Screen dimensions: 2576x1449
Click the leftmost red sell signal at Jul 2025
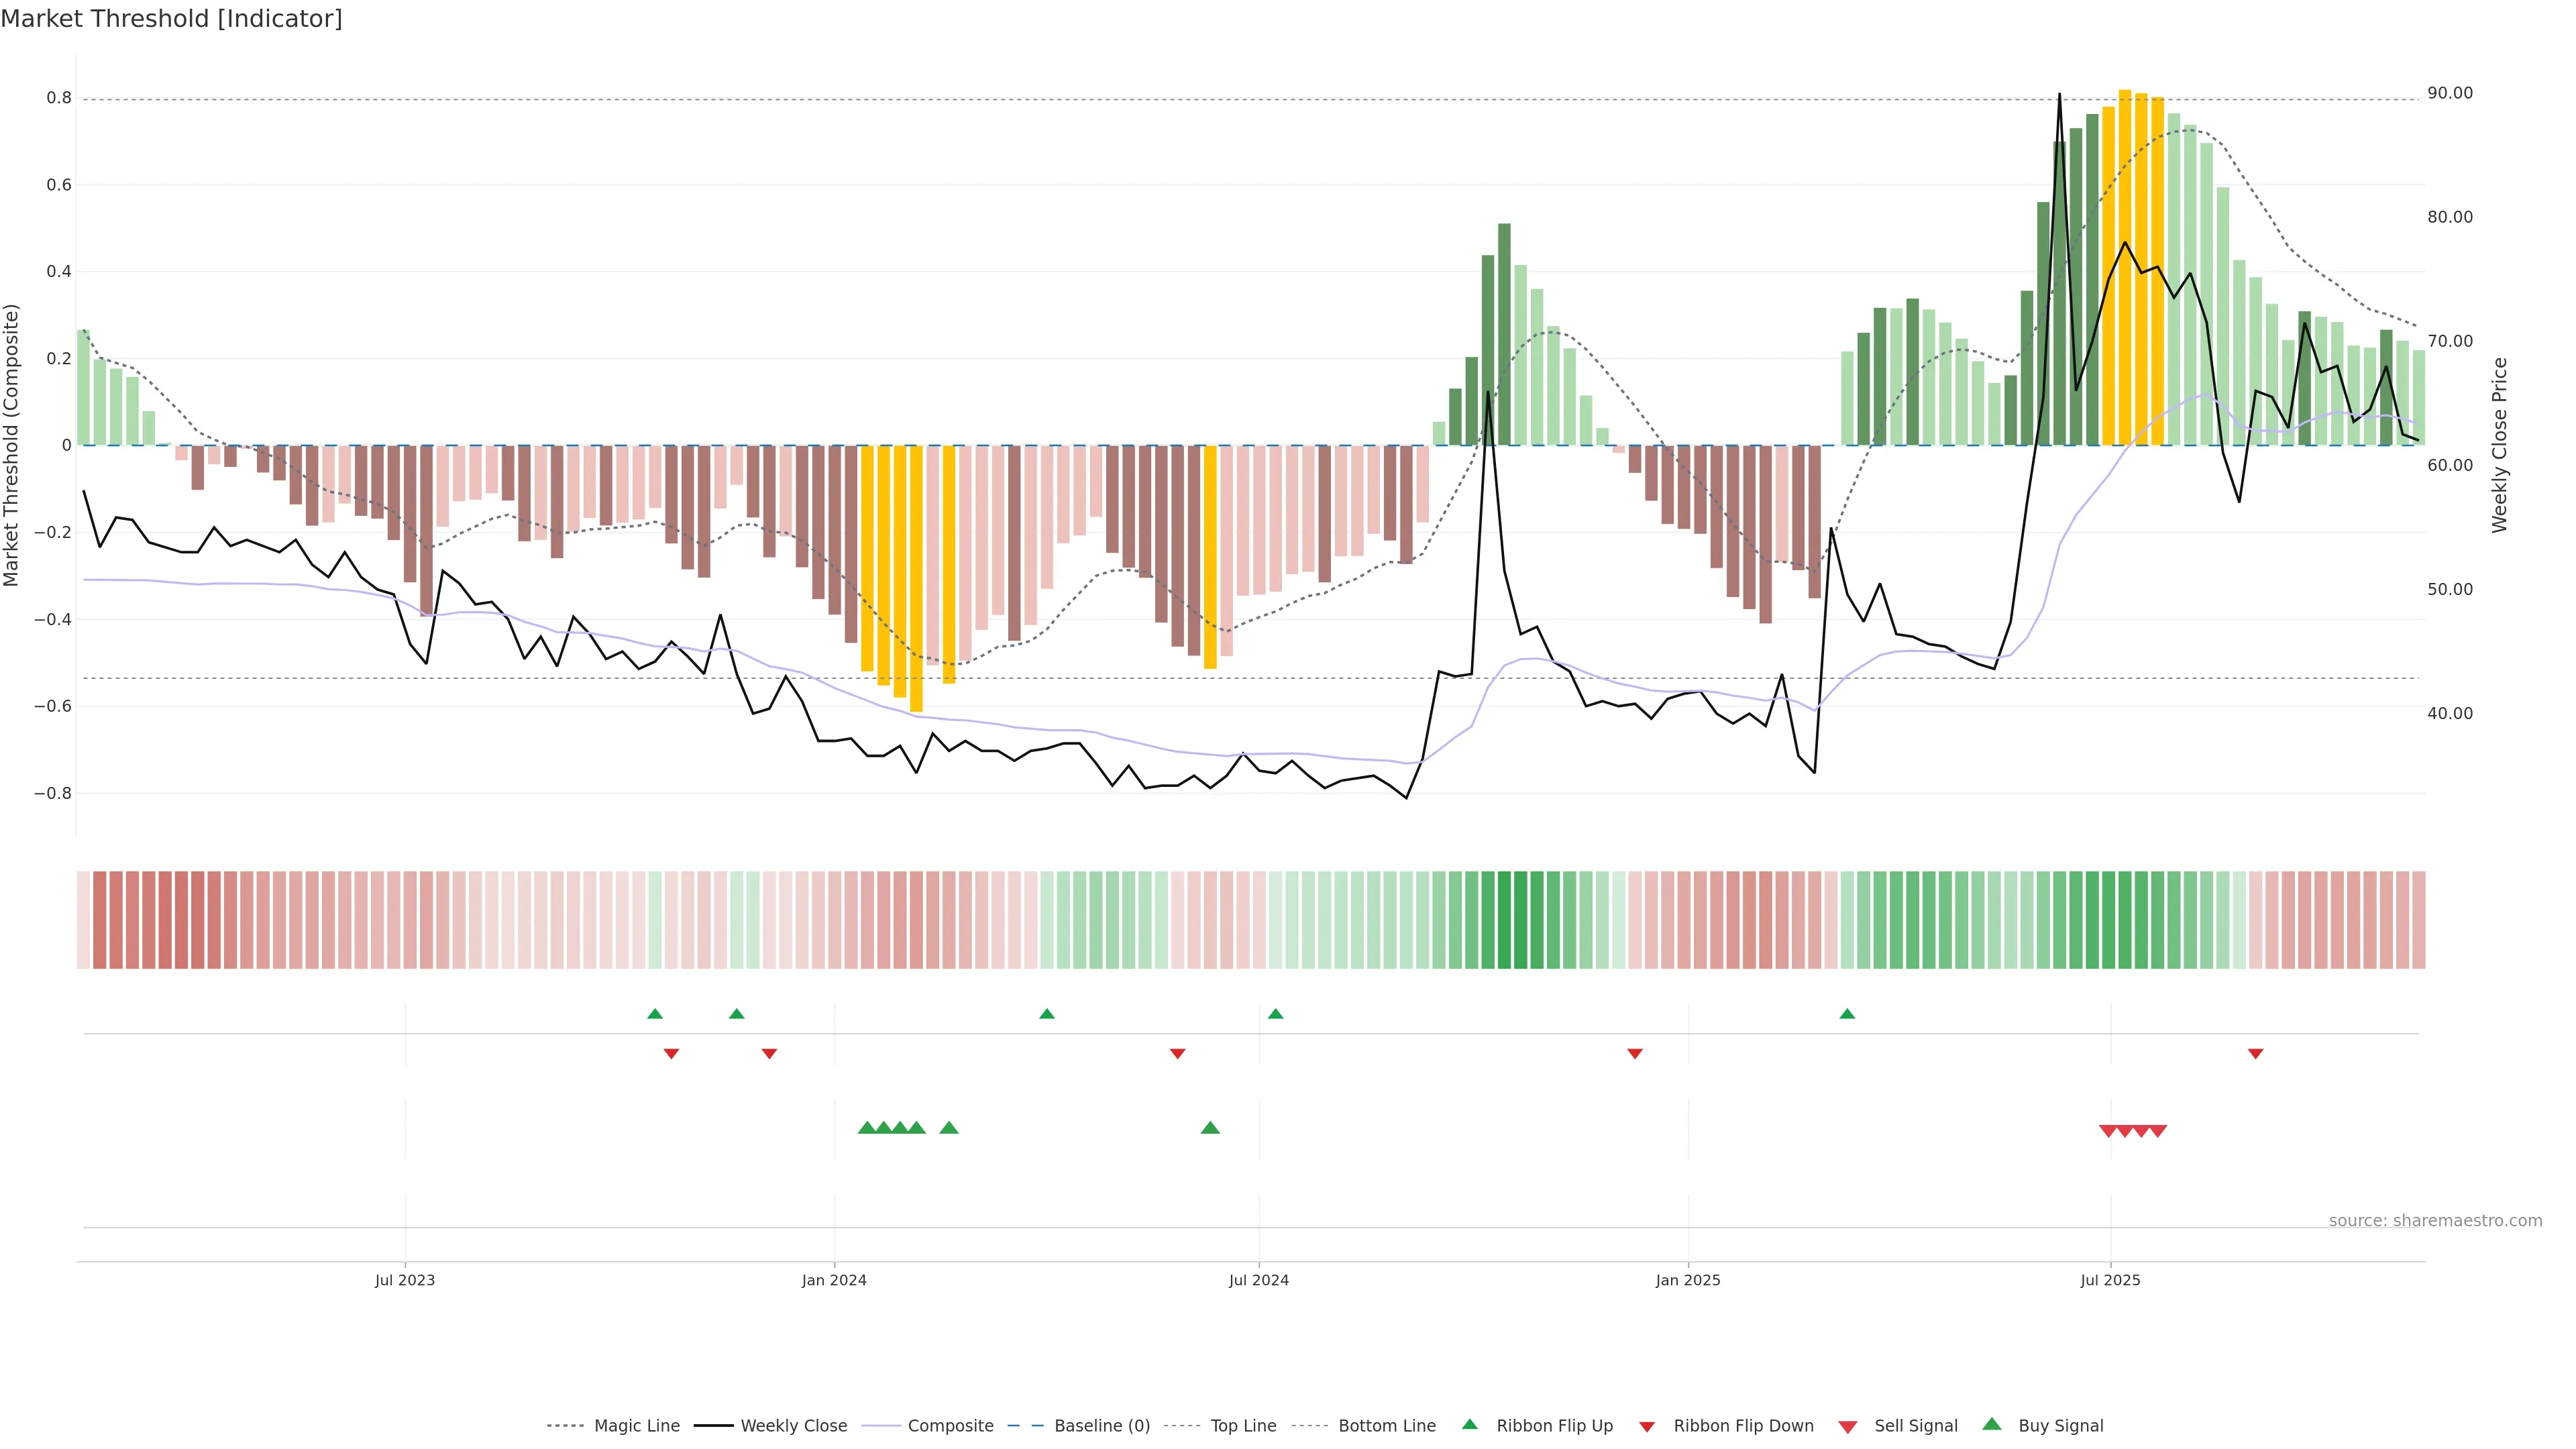click(x=2108, y=1131)
